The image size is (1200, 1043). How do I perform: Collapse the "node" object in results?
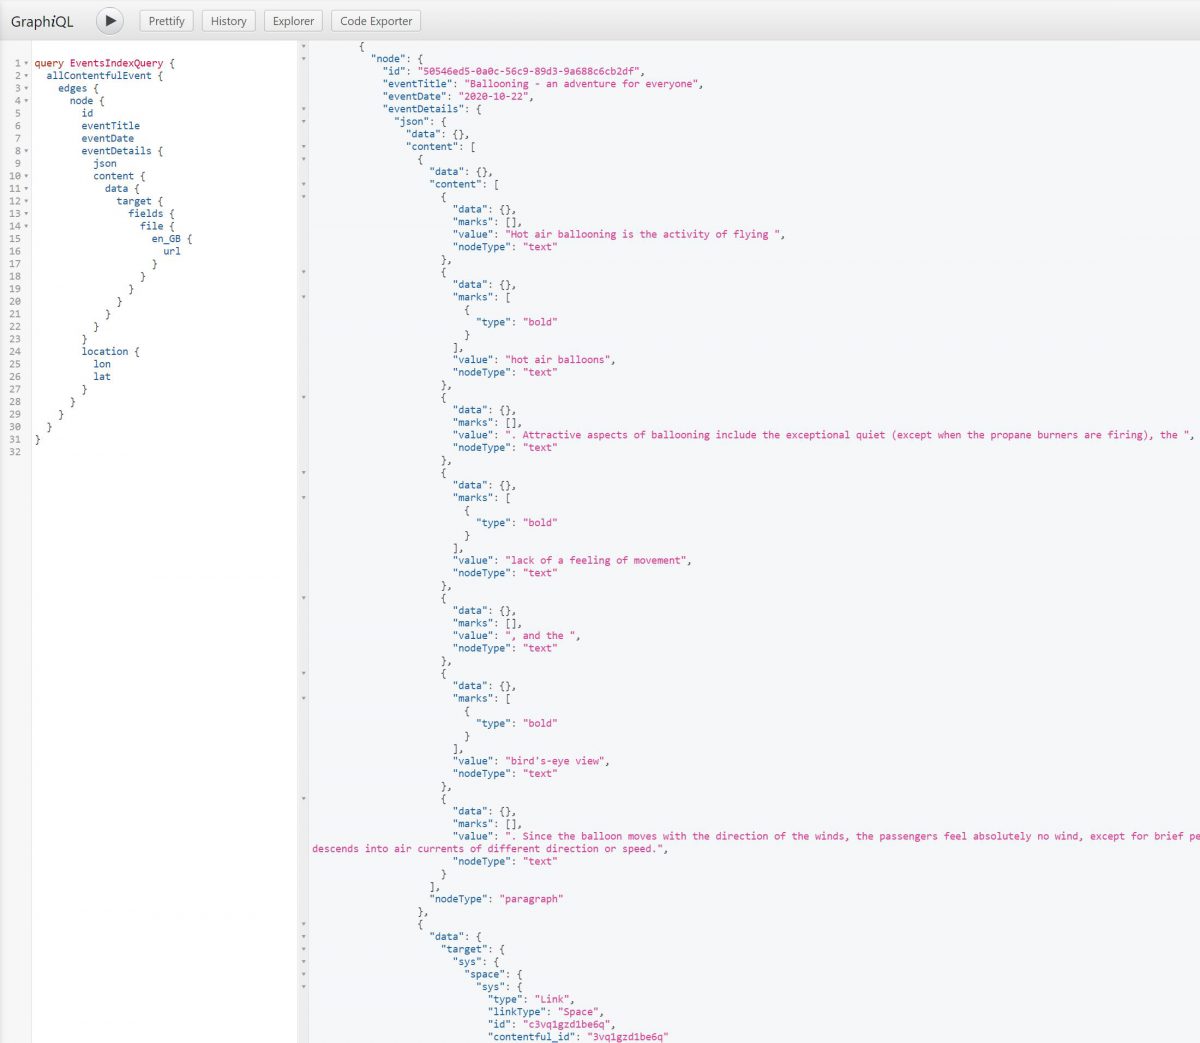point(304,59)
